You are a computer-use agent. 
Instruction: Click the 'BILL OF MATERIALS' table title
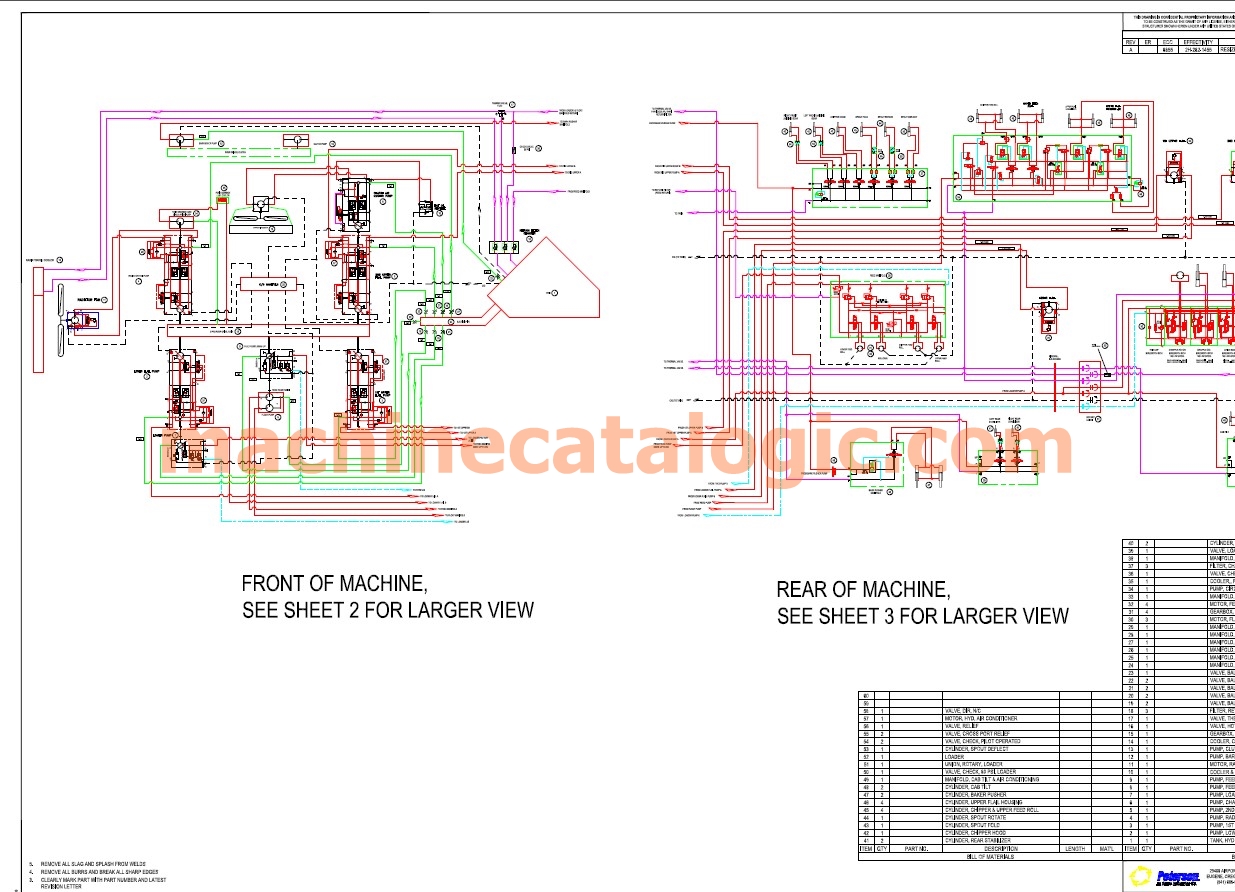tap(990, 857)
